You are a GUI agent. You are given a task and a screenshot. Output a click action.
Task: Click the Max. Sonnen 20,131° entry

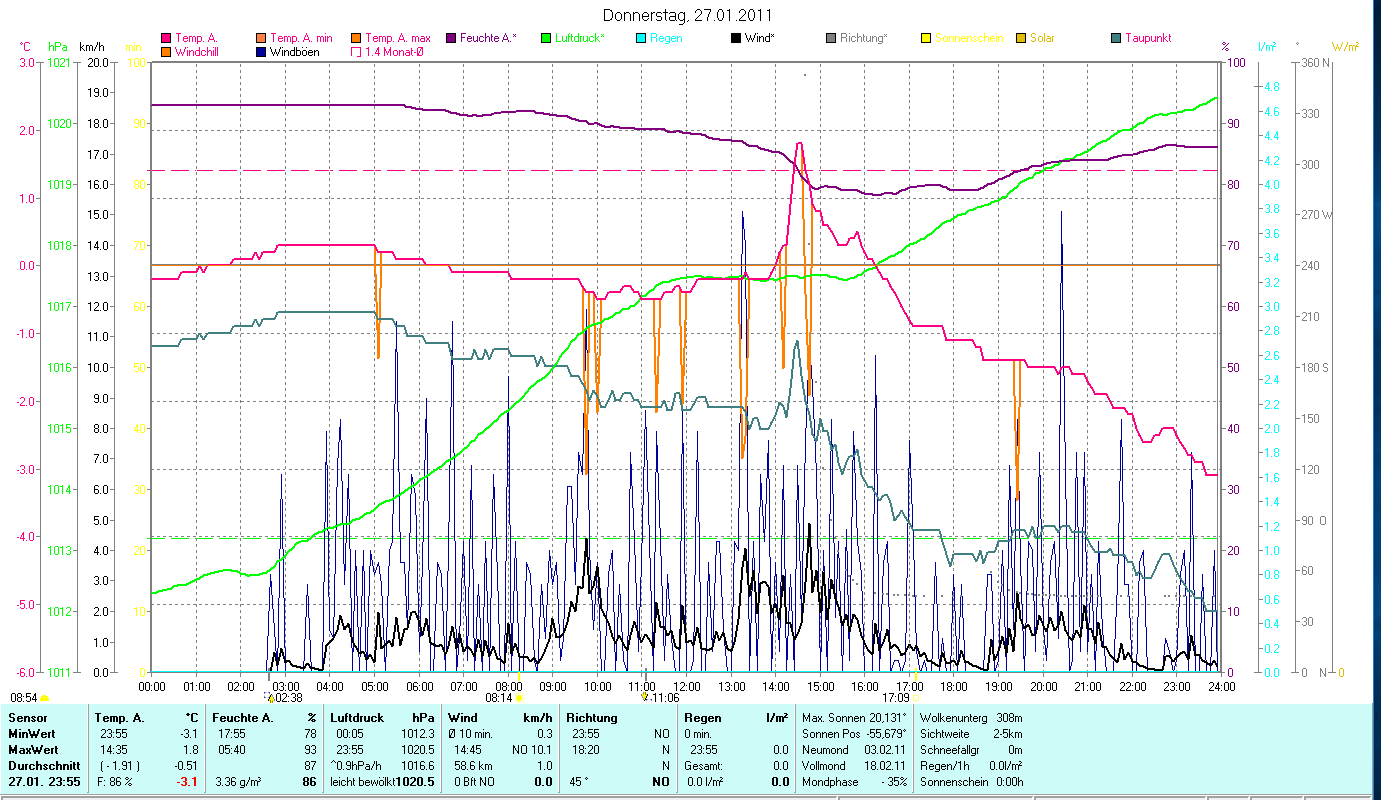point(853,717)
